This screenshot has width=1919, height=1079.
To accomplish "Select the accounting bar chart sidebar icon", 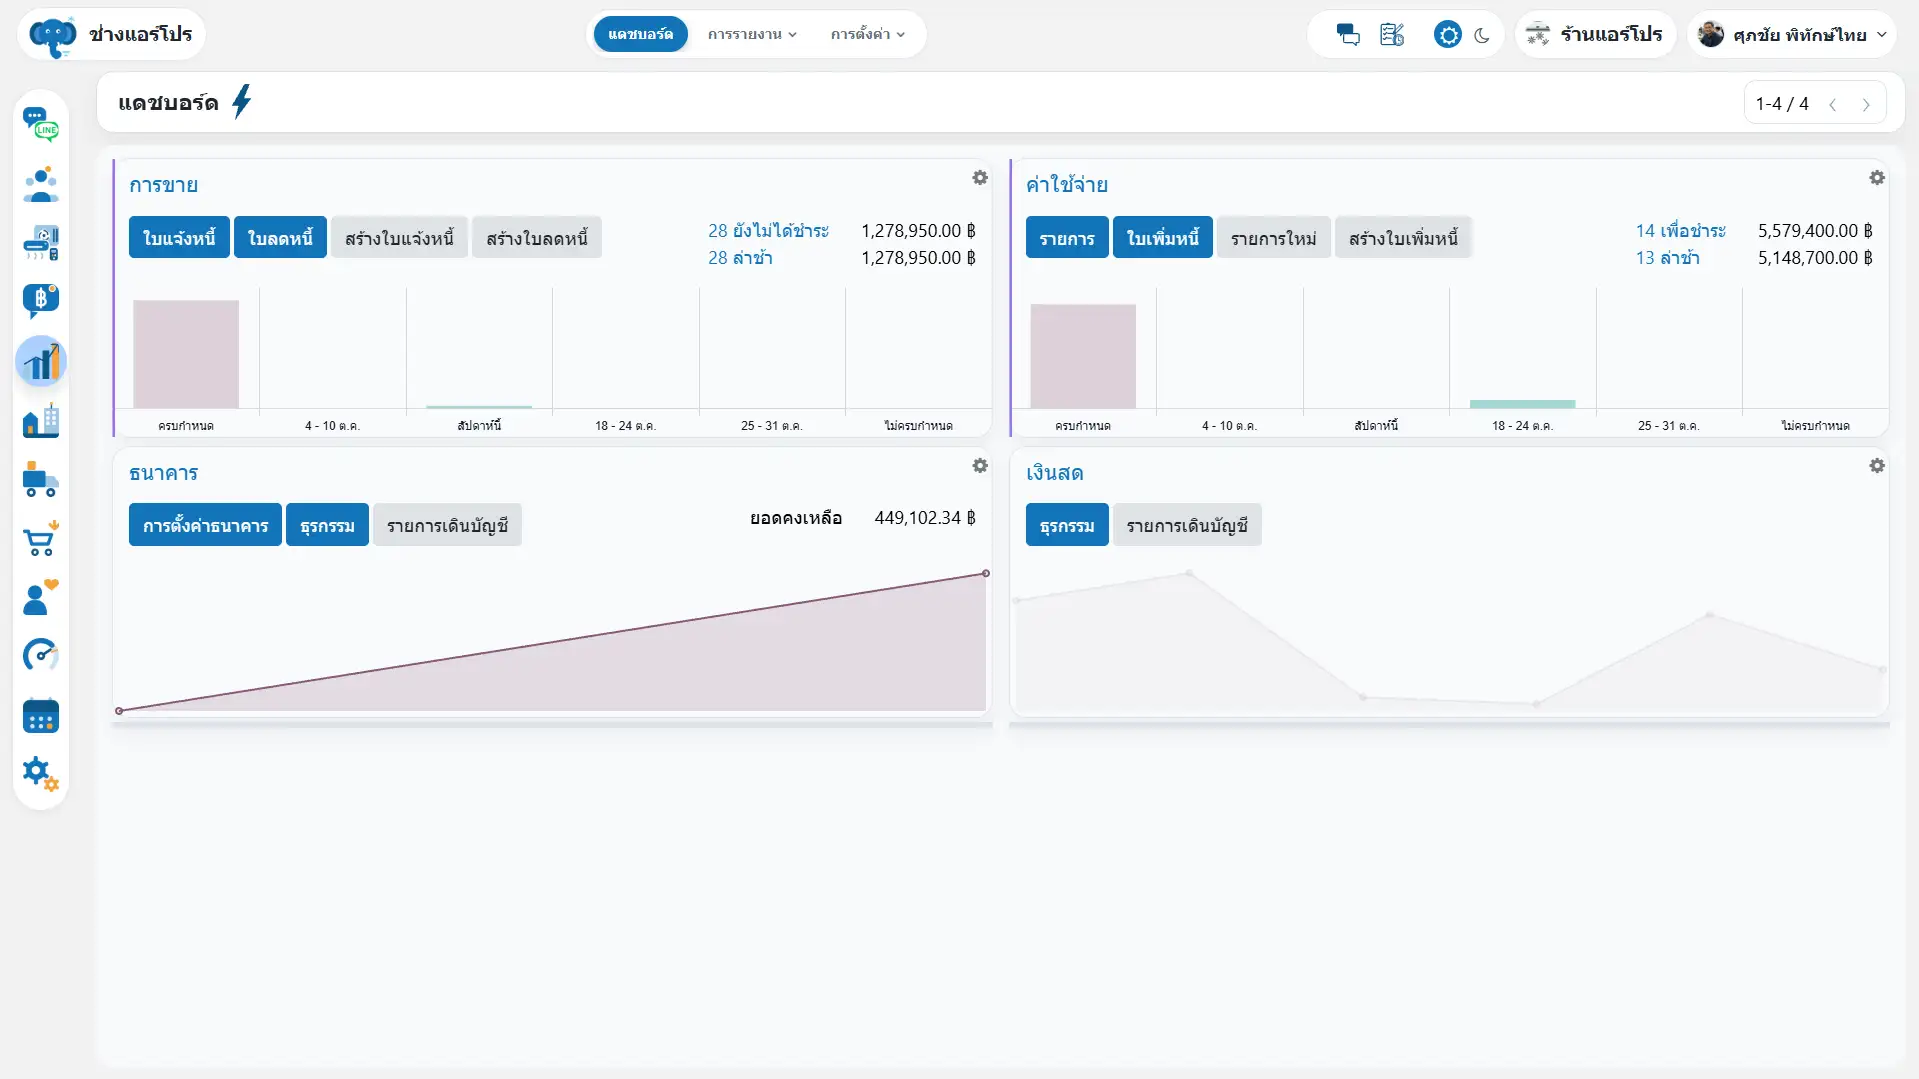I will [x=41, y=361].
